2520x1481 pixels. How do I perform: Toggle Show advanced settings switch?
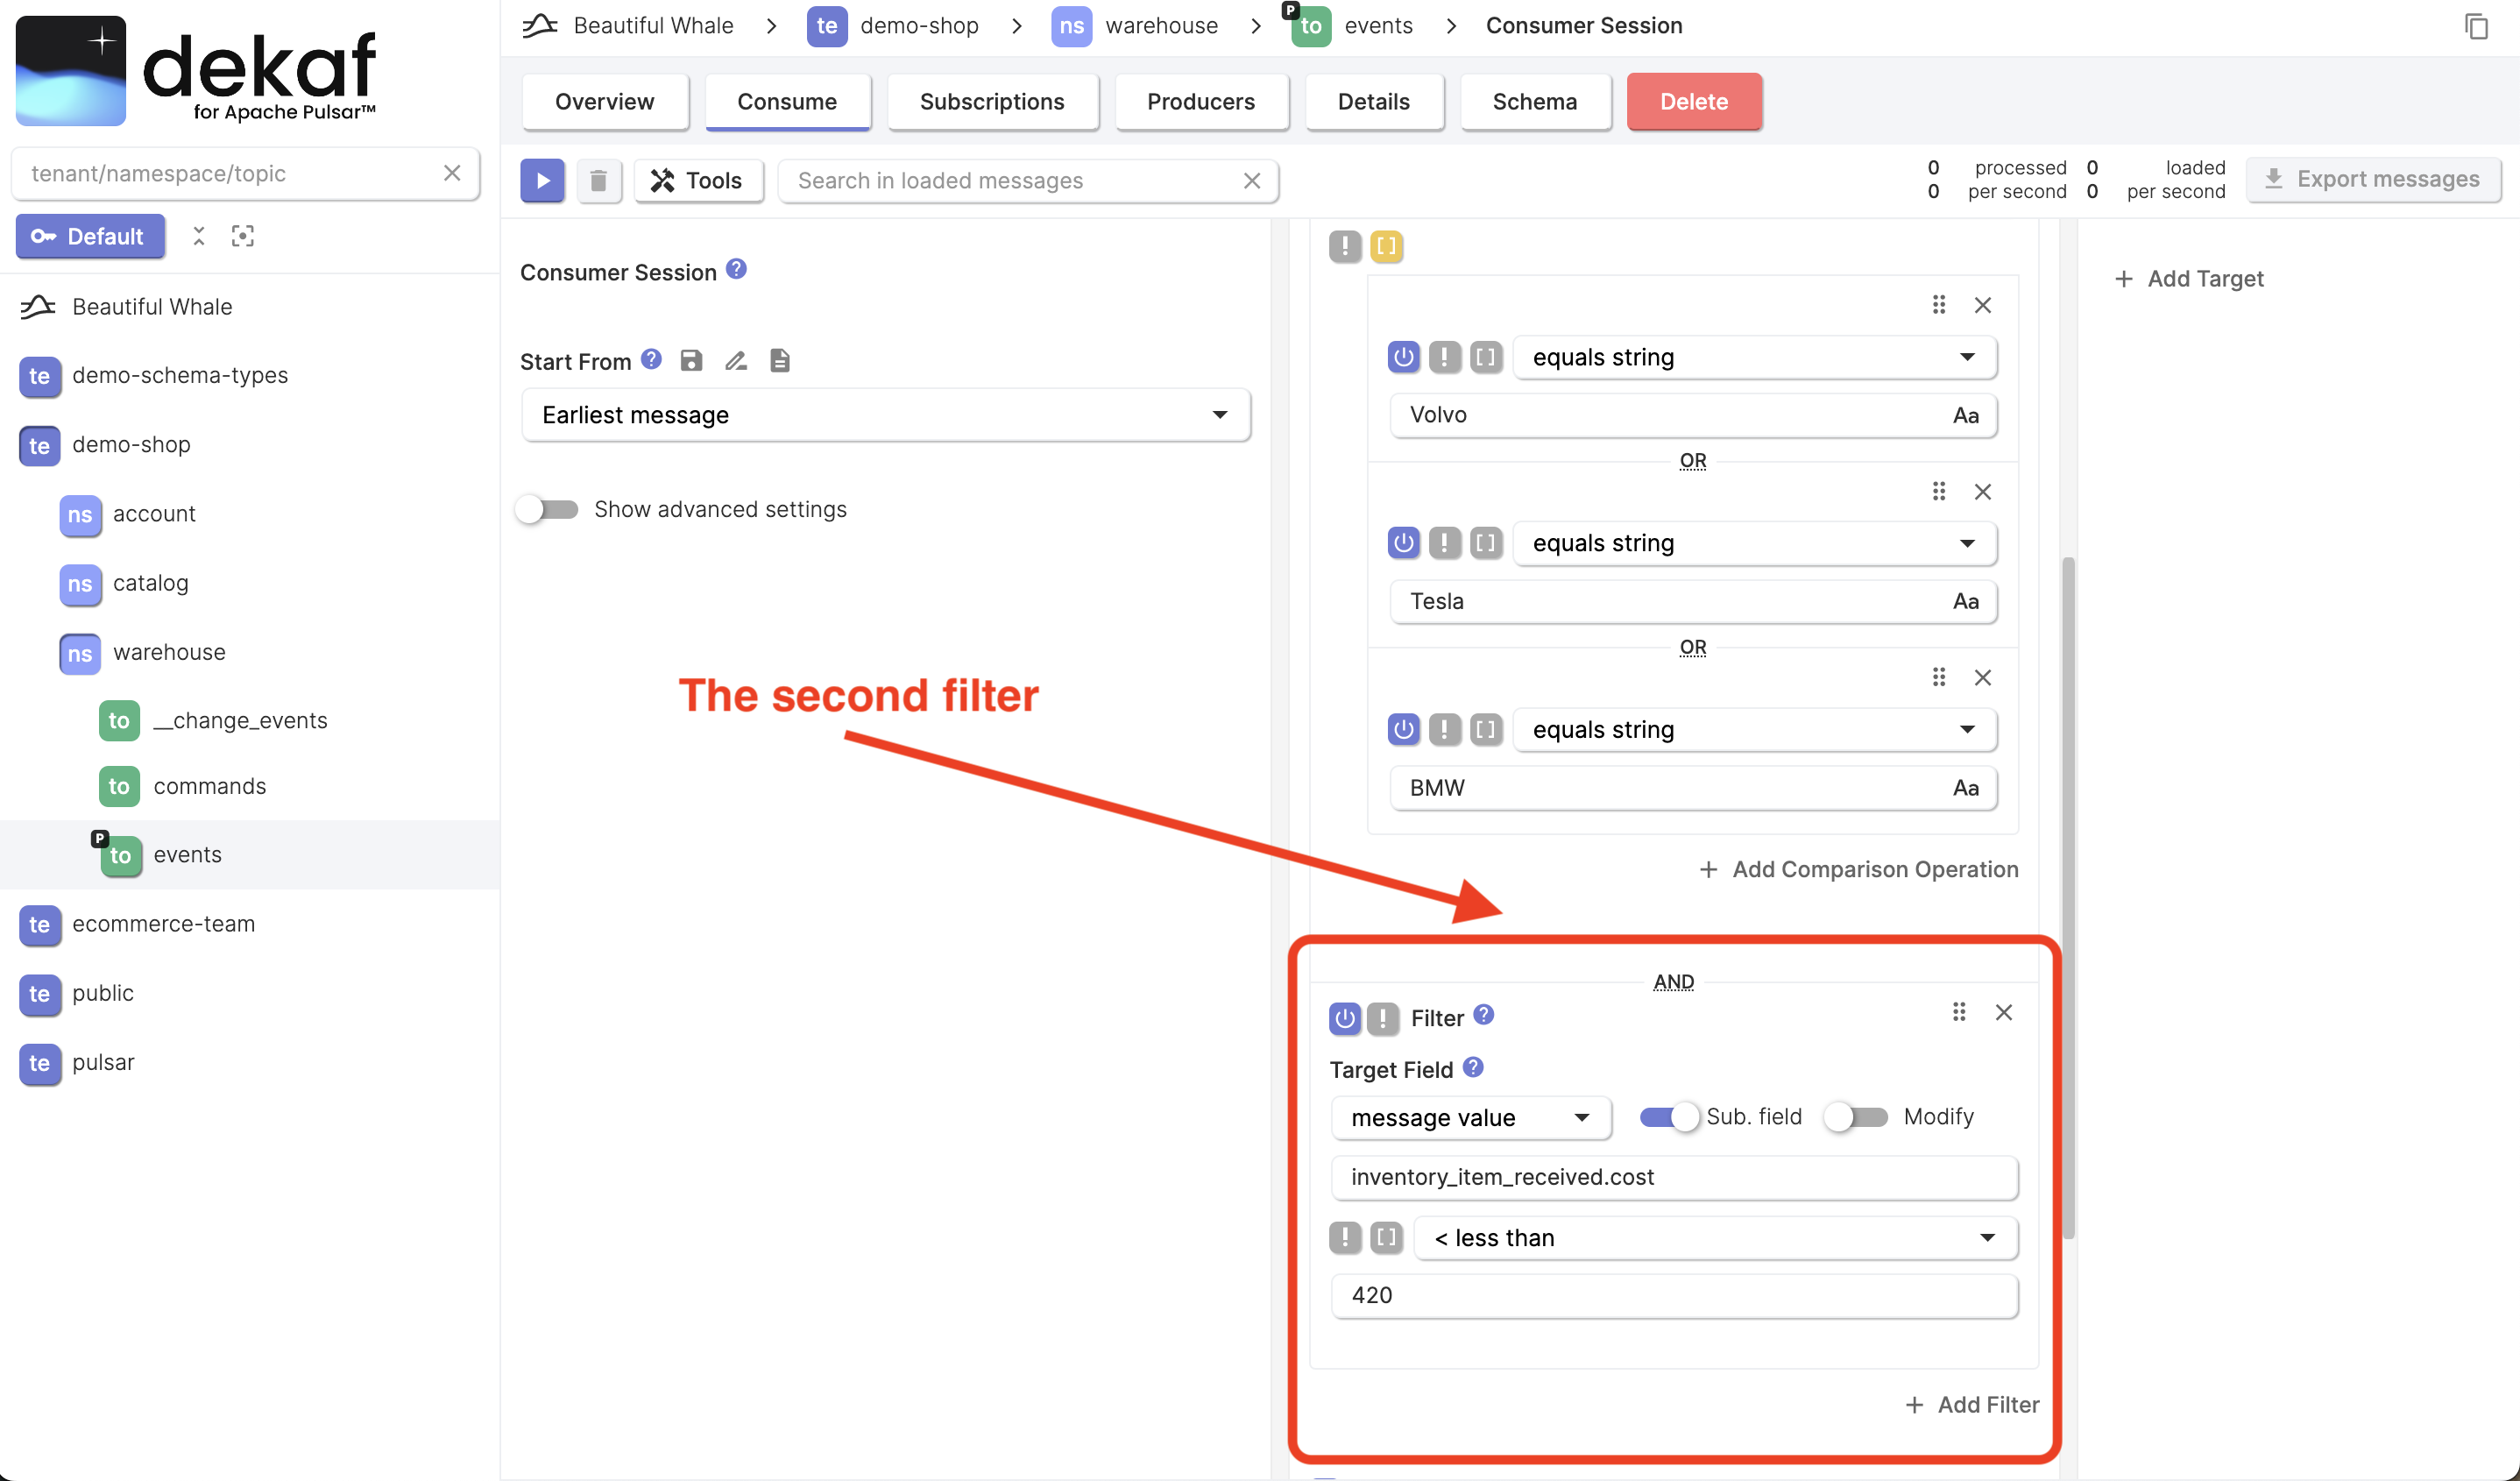546,507
